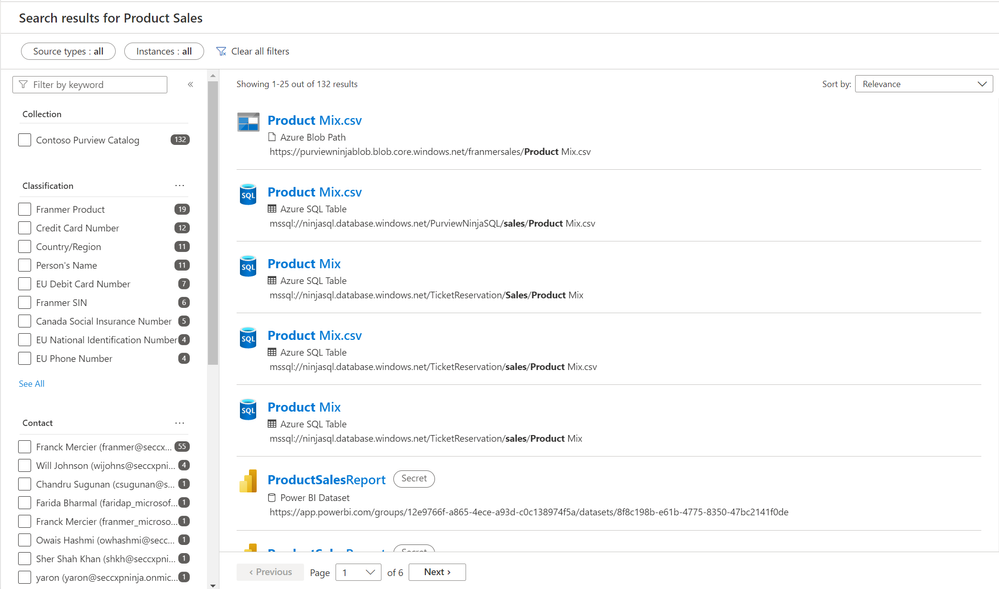Open the Source types filter pill
The width and height of the screenshot is (999, 589).
(x=68, y=52)
